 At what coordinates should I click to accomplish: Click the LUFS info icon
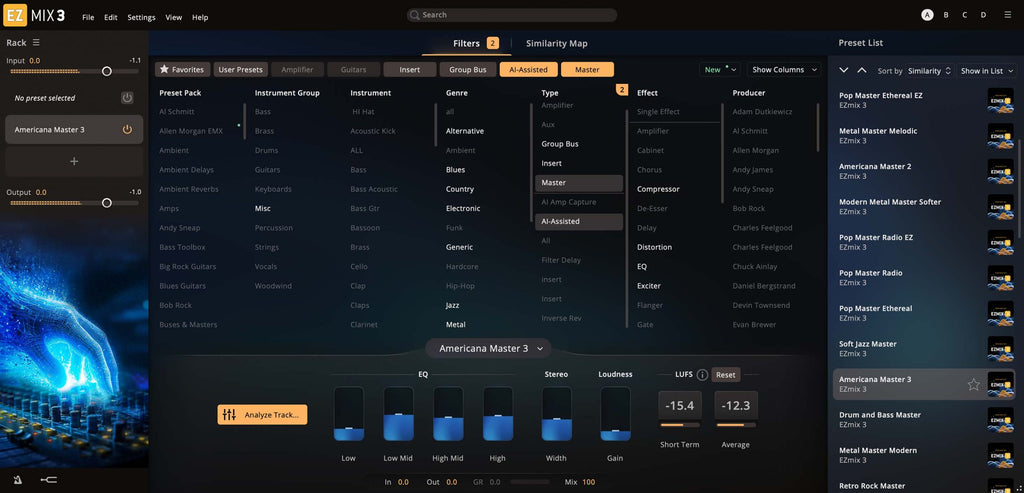point(702,375)
